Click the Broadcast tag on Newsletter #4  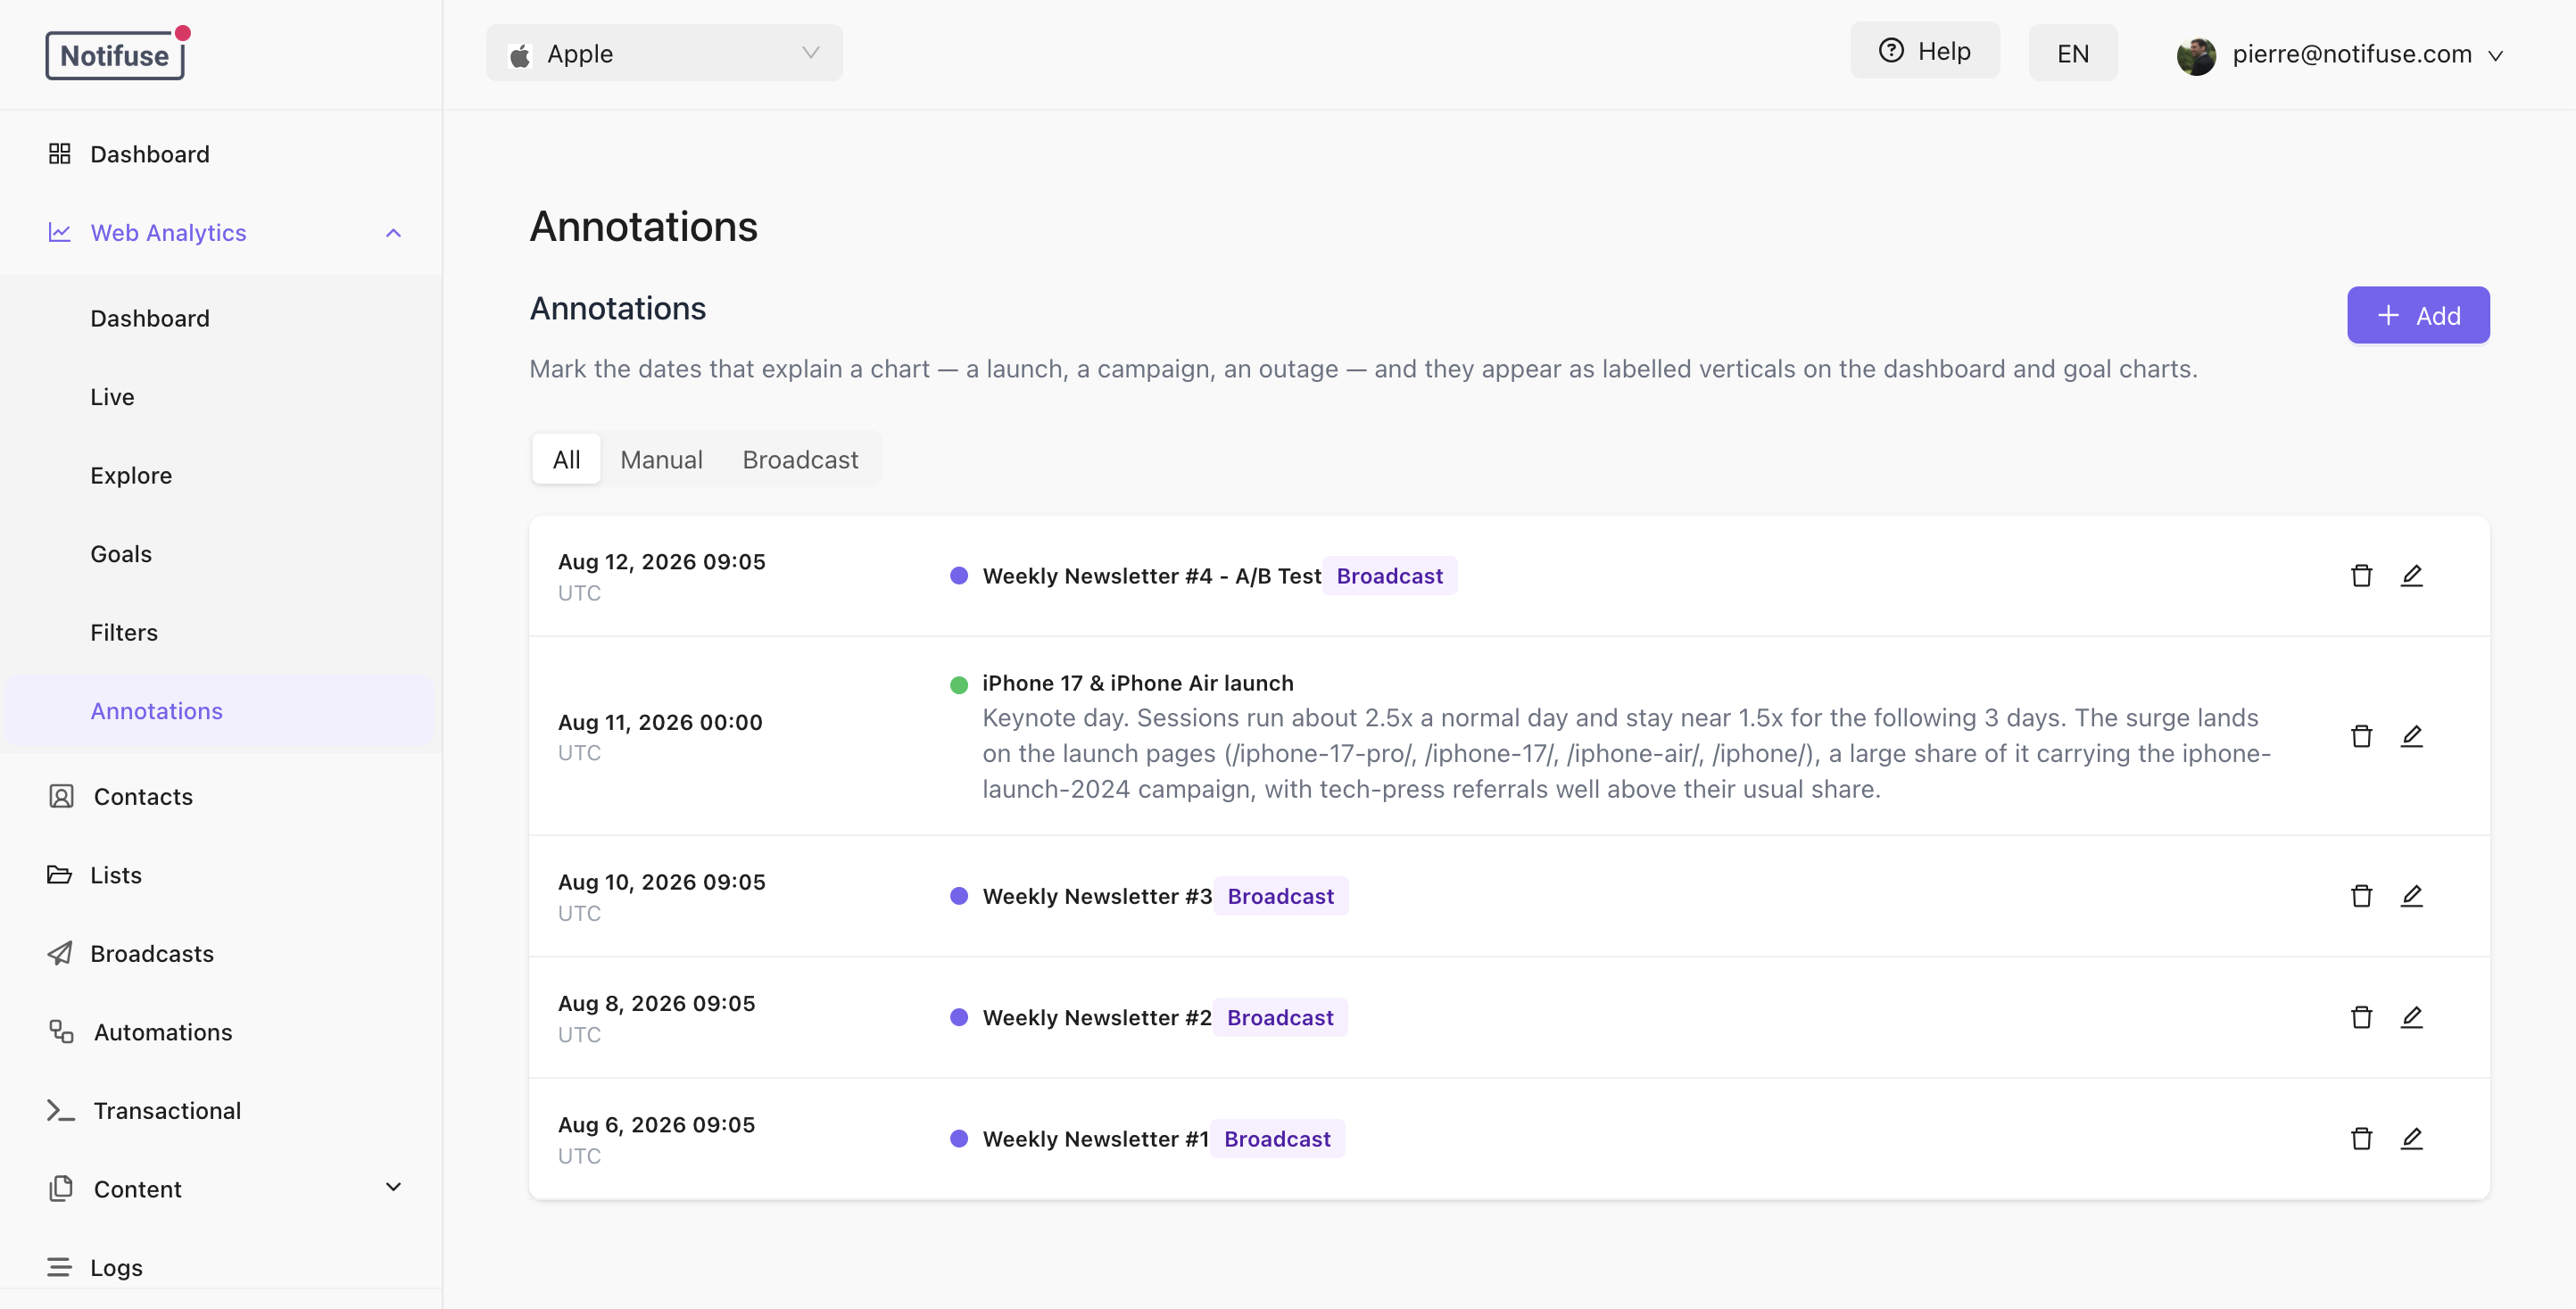tap(1389, 576)
